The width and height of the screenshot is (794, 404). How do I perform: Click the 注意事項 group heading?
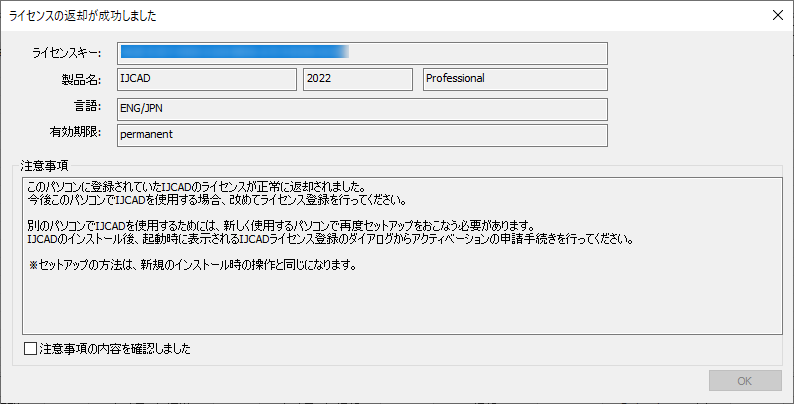click(45, 166)
